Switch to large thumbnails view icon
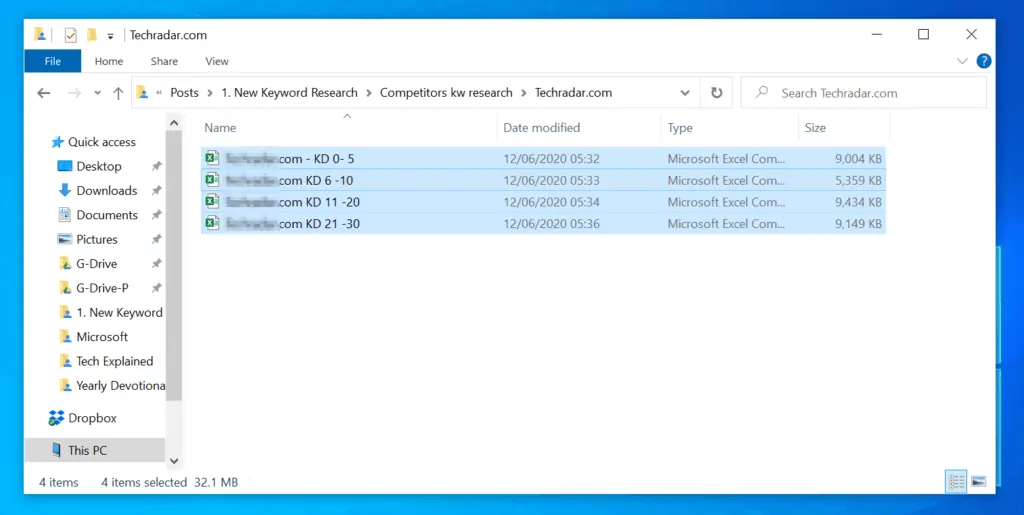The image size is (1024, 515). [979, 482]
